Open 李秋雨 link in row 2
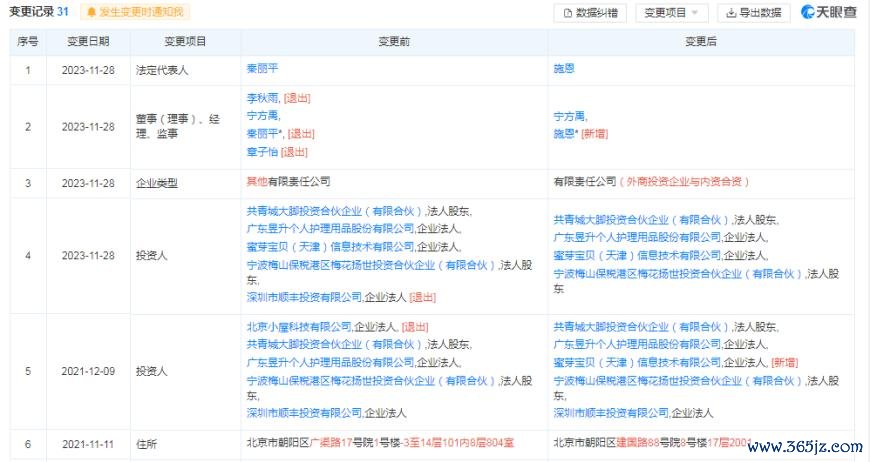This screenshot has width=870, height=462. [x=262, y=98]
